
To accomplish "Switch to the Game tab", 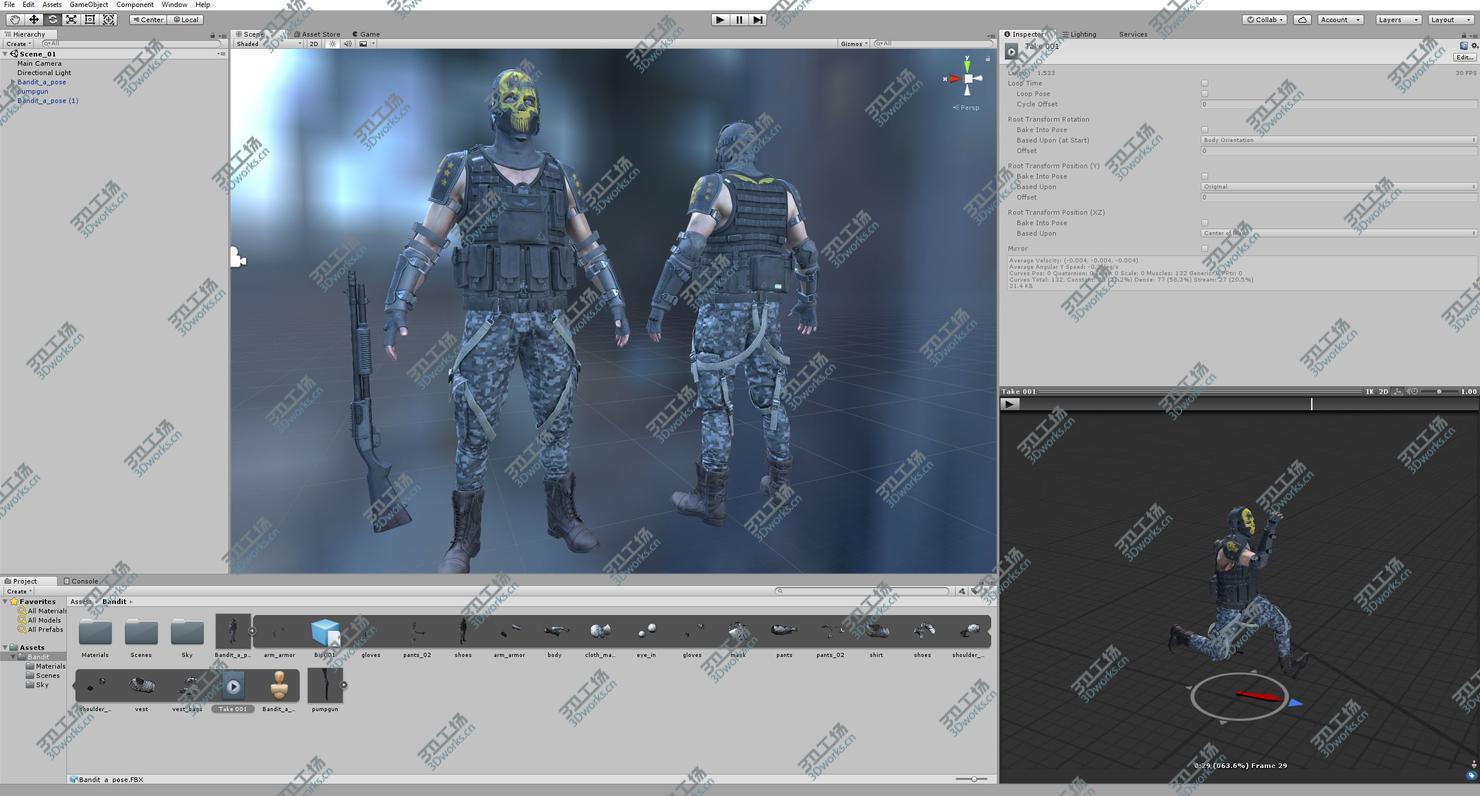I will tap(366, 34).
